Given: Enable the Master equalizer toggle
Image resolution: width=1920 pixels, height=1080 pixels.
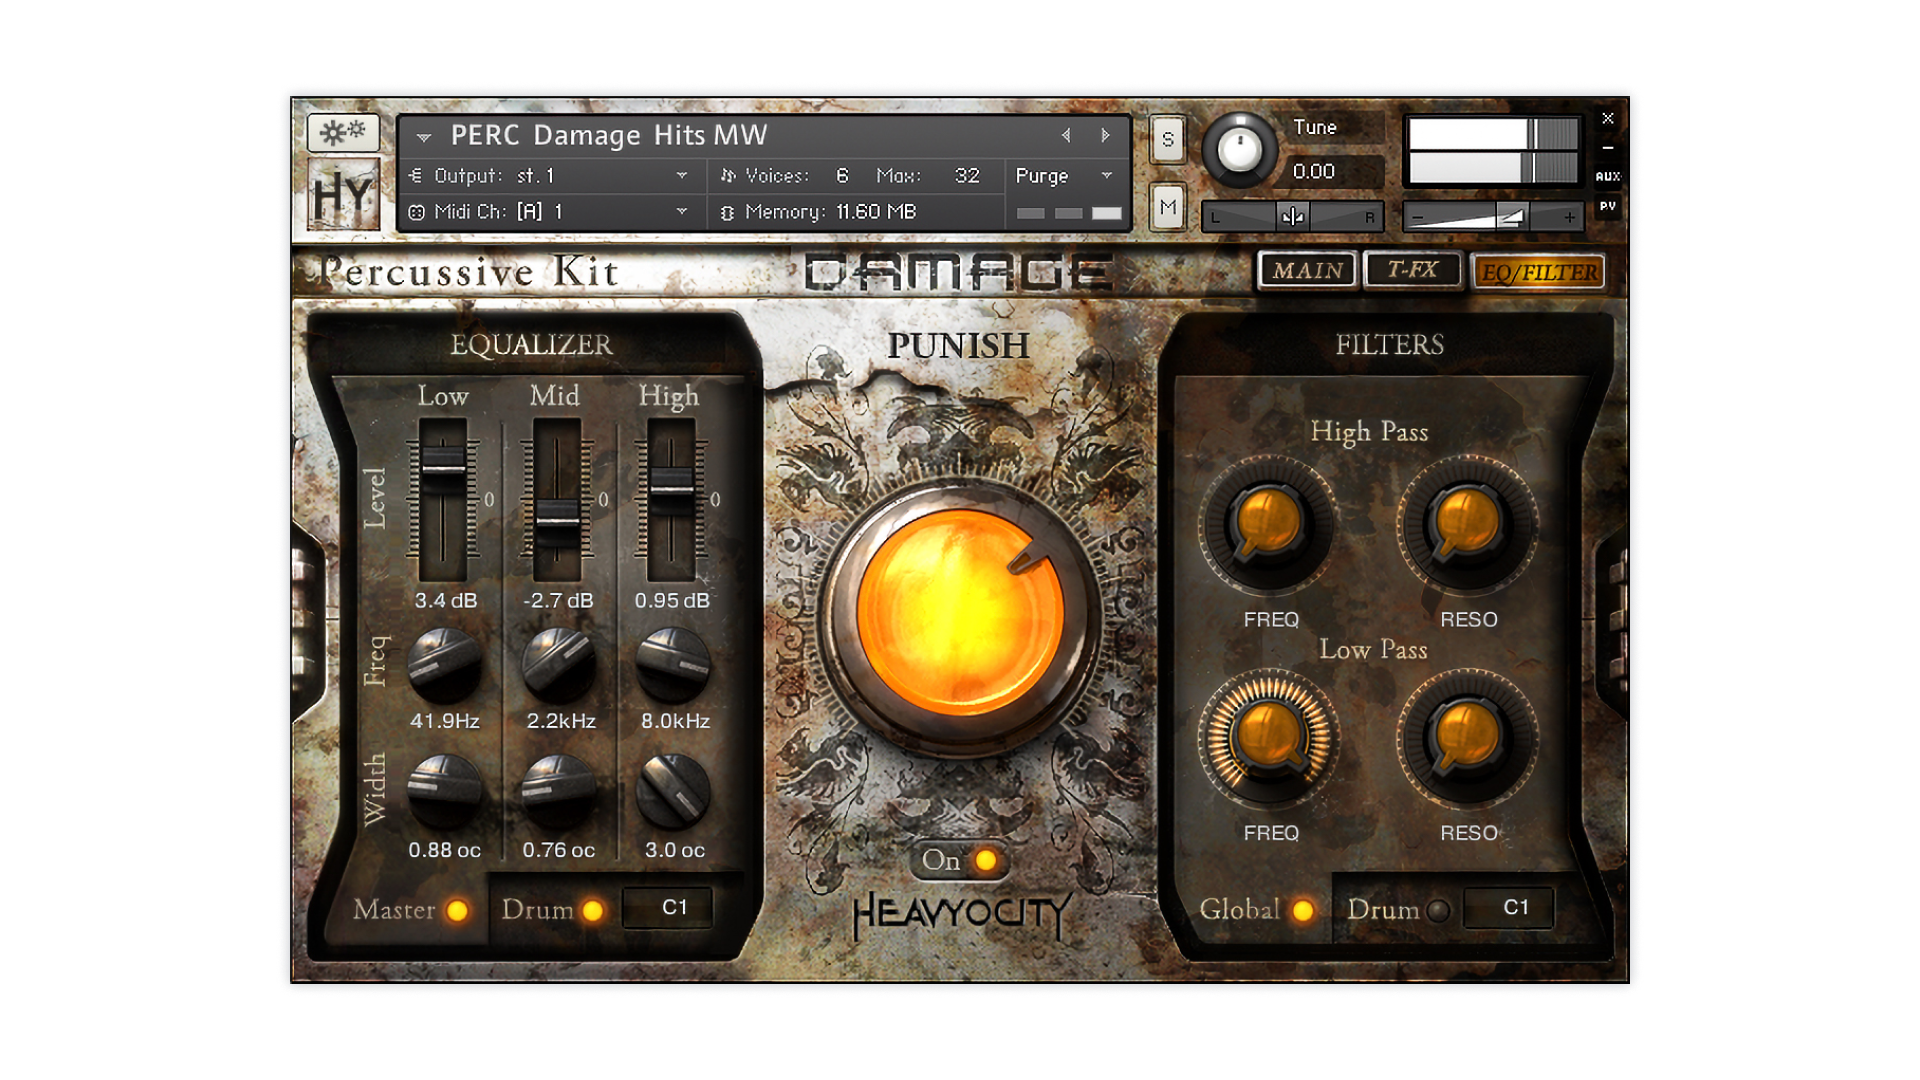Looking at the screenshot, I should tap(457, 911).
